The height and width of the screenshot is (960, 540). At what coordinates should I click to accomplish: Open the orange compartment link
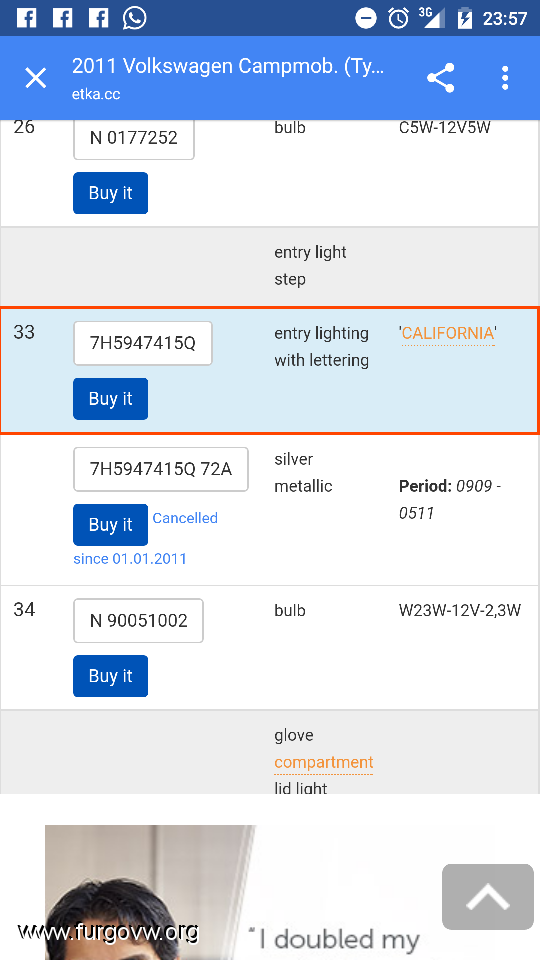click(x=324, y=762)
